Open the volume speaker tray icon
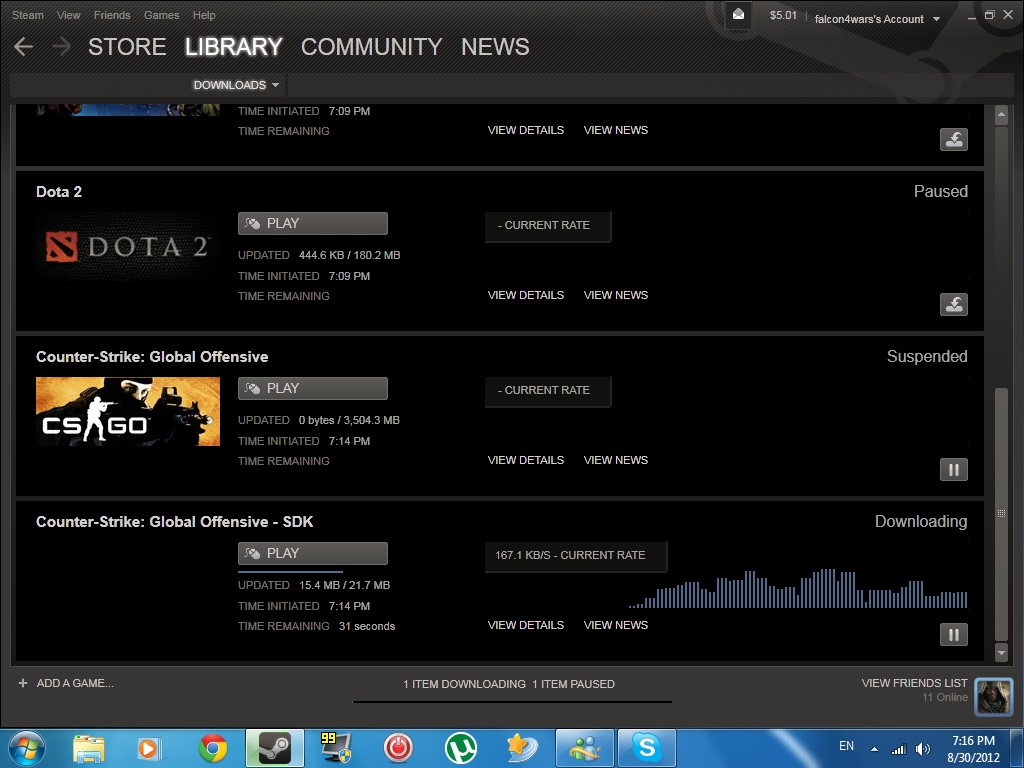 click(x=923, y=749)
